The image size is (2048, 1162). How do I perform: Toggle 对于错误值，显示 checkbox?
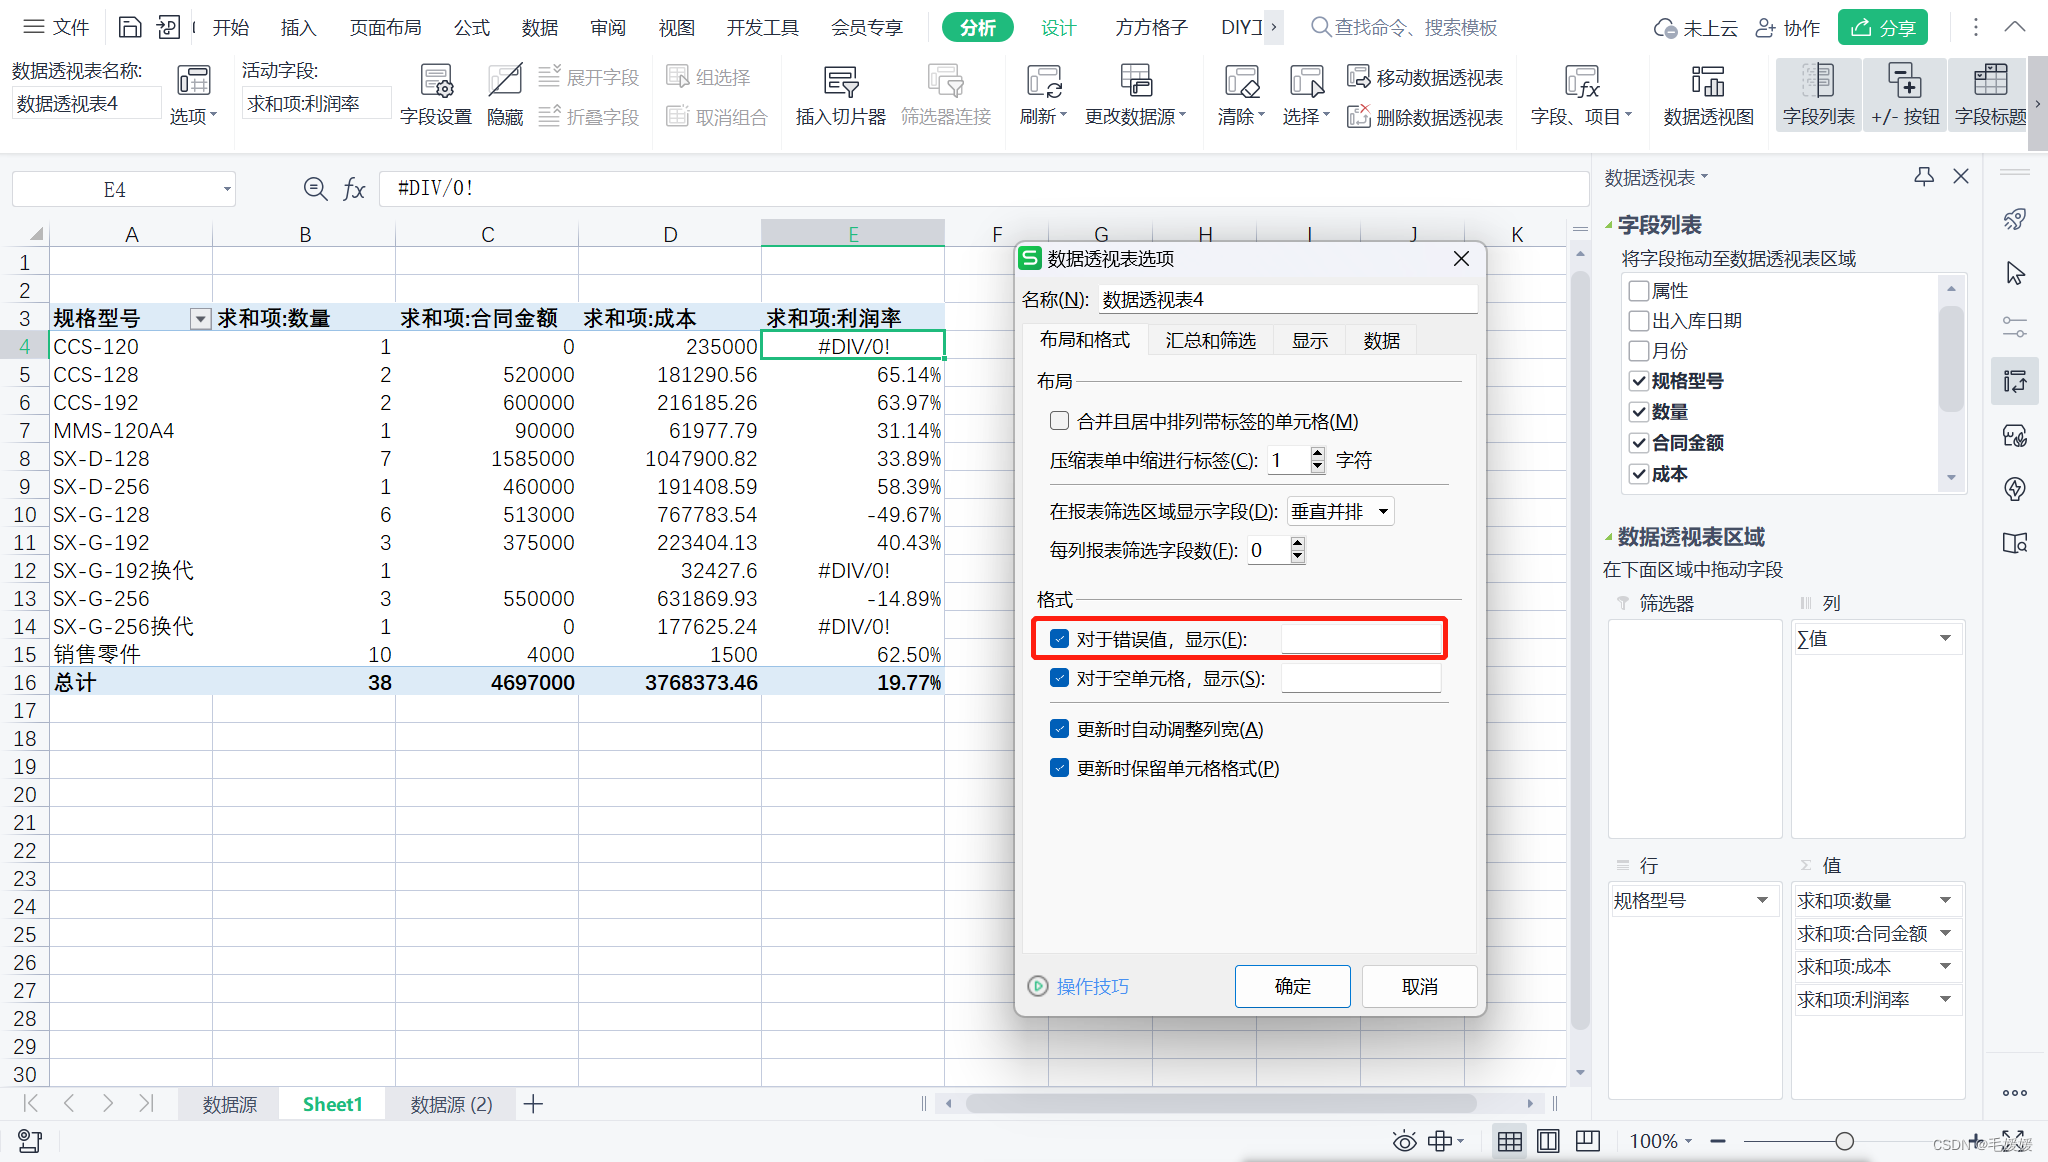coord(1059,640)
